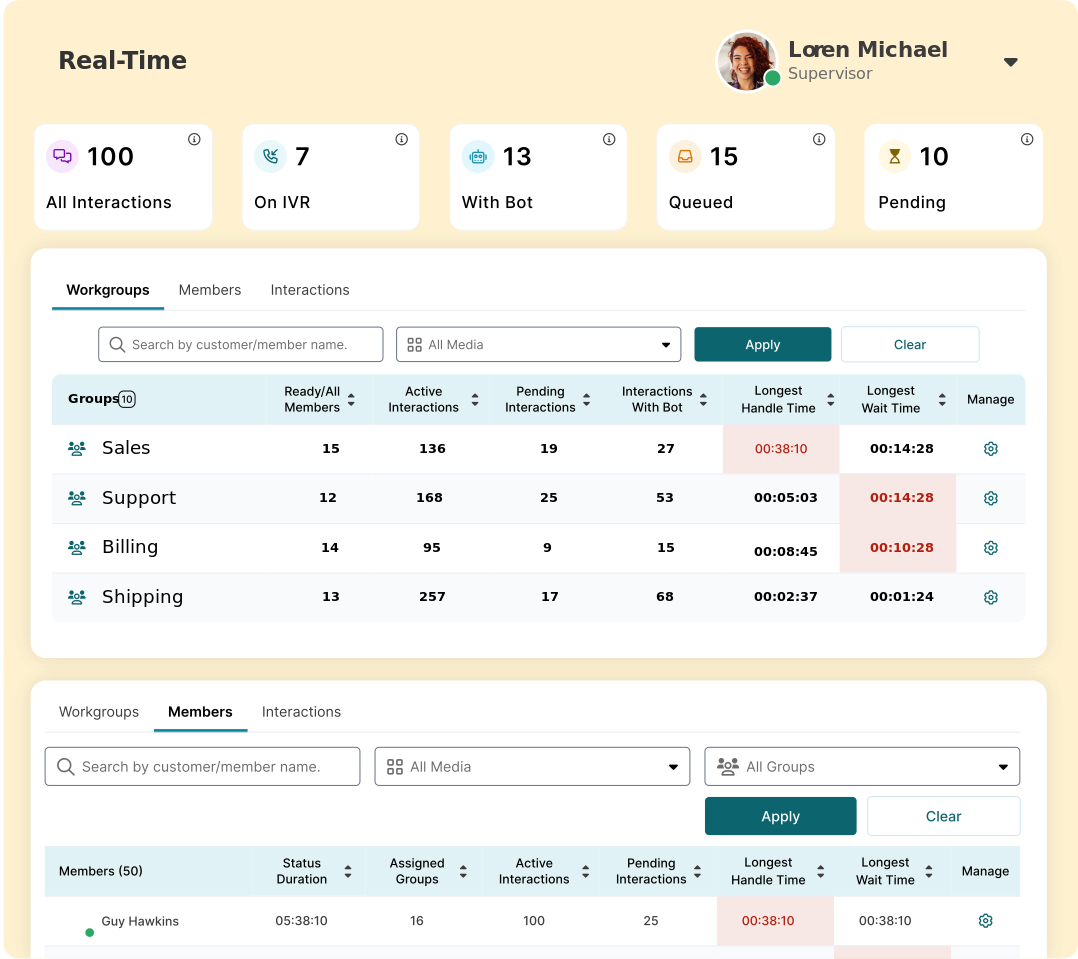Open Manage settings gear for Support row
This screenshot has height=959, width=1078.
990,498
